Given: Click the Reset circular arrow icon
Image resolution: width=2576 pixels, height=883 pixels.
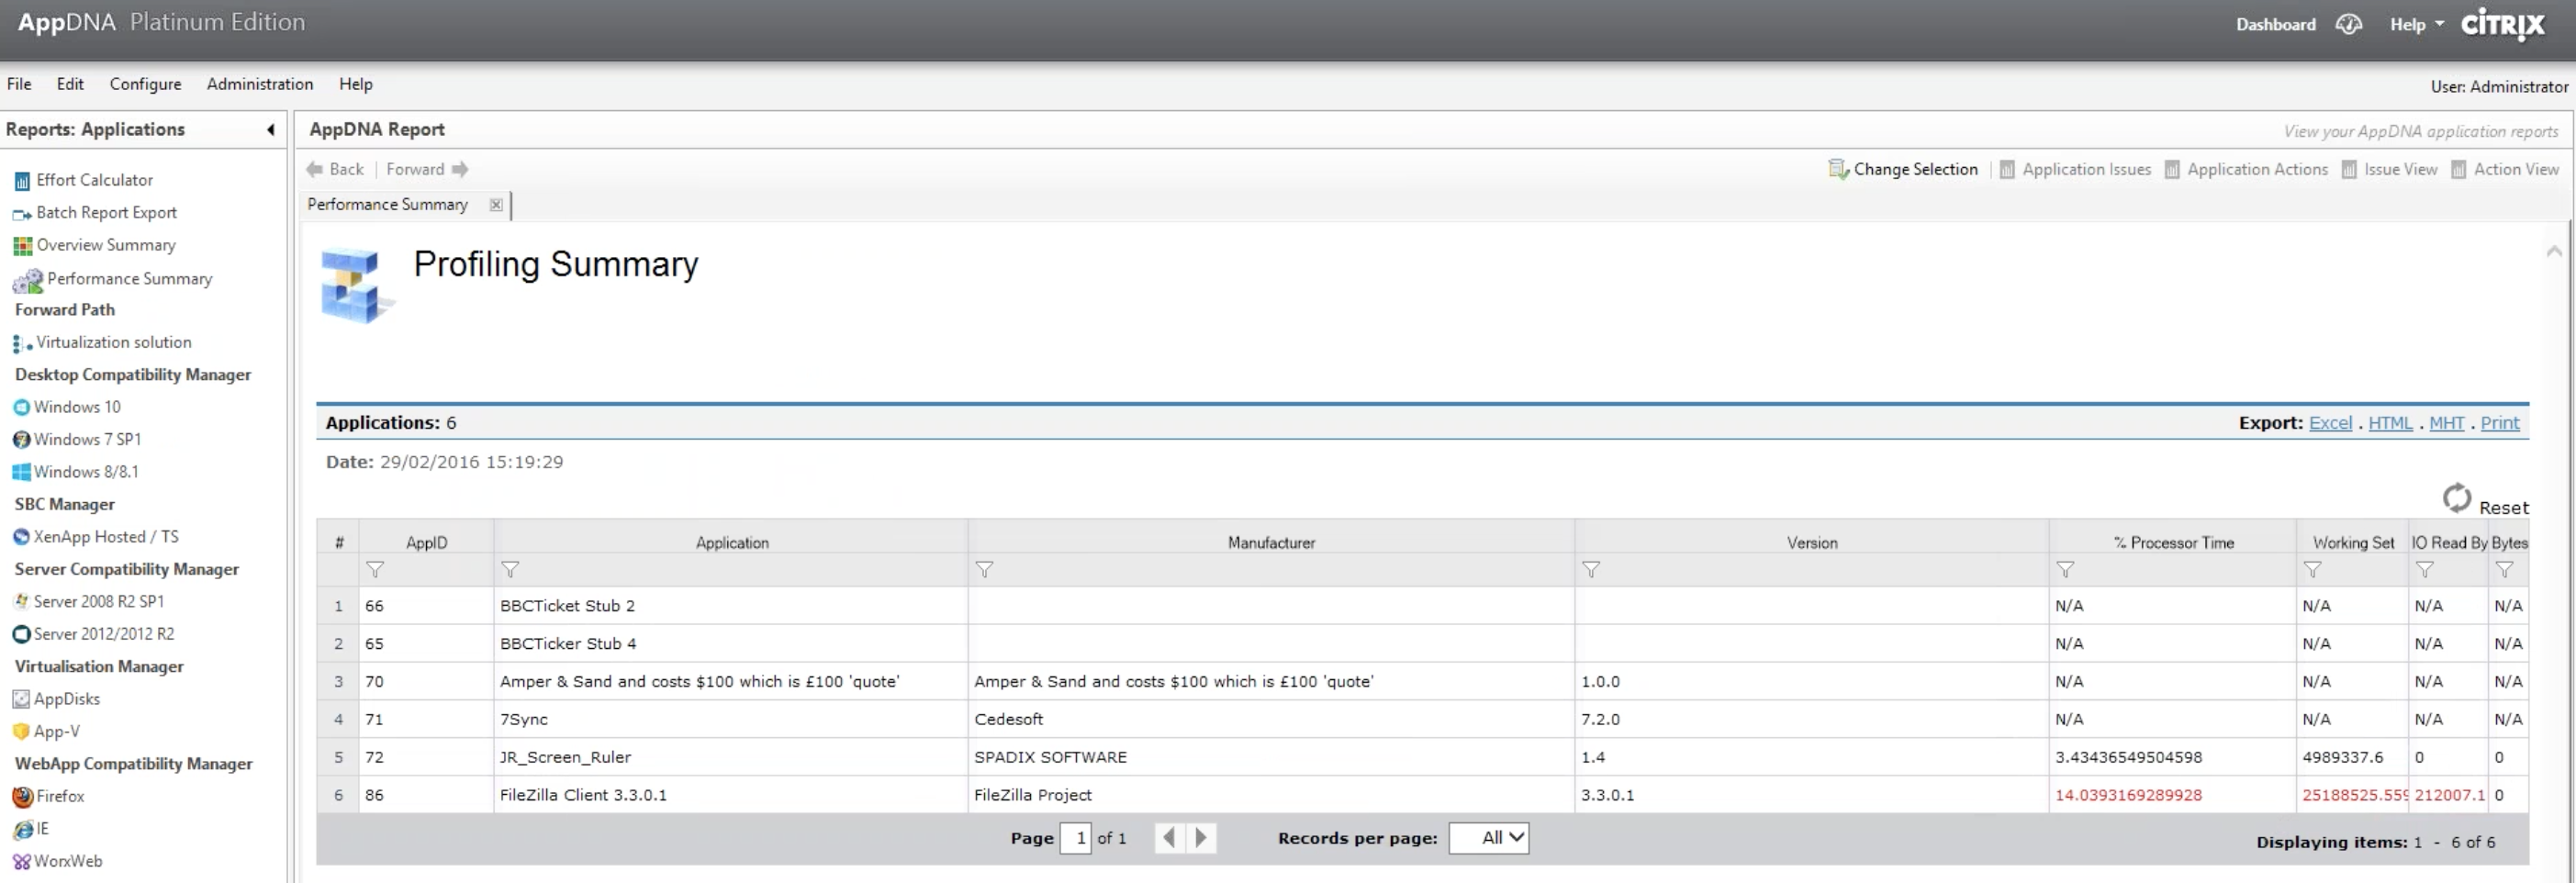Looking at the screenshot, I should click(2456, 498).
